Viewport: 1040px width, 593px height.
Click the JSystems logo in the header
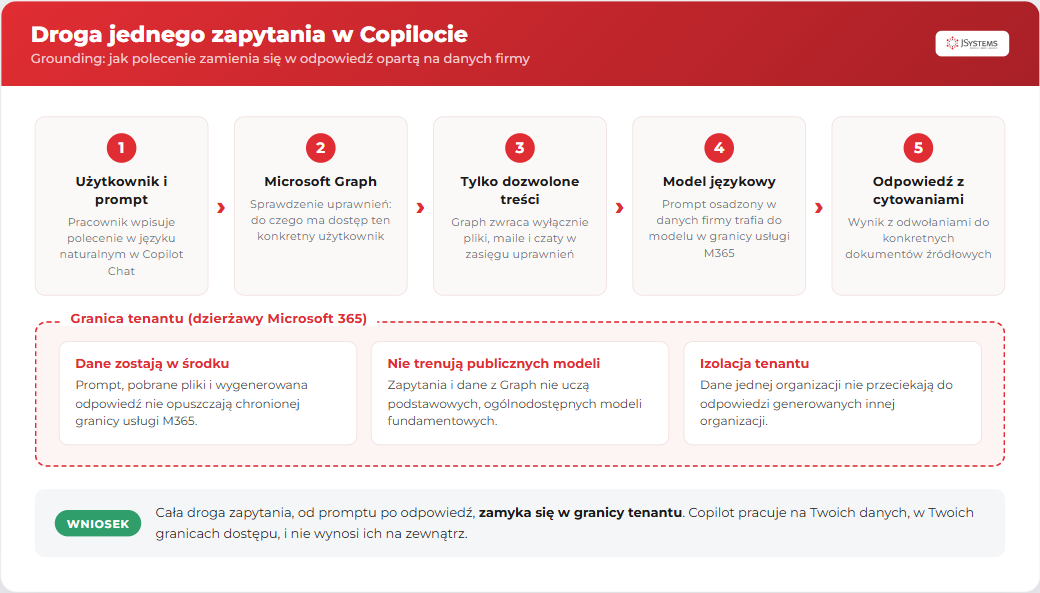[972, 44]
